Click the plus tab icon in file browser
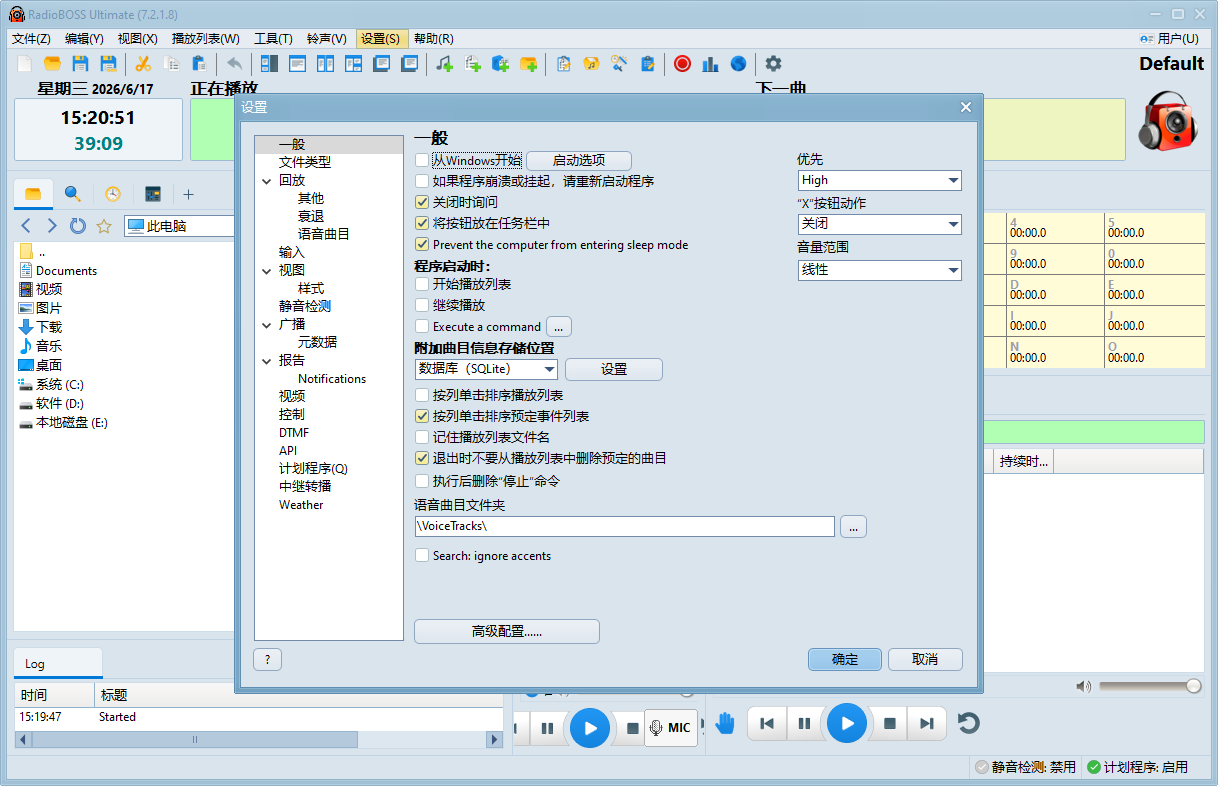This screenshot has height=786, width=1218. tap(188, 194)
